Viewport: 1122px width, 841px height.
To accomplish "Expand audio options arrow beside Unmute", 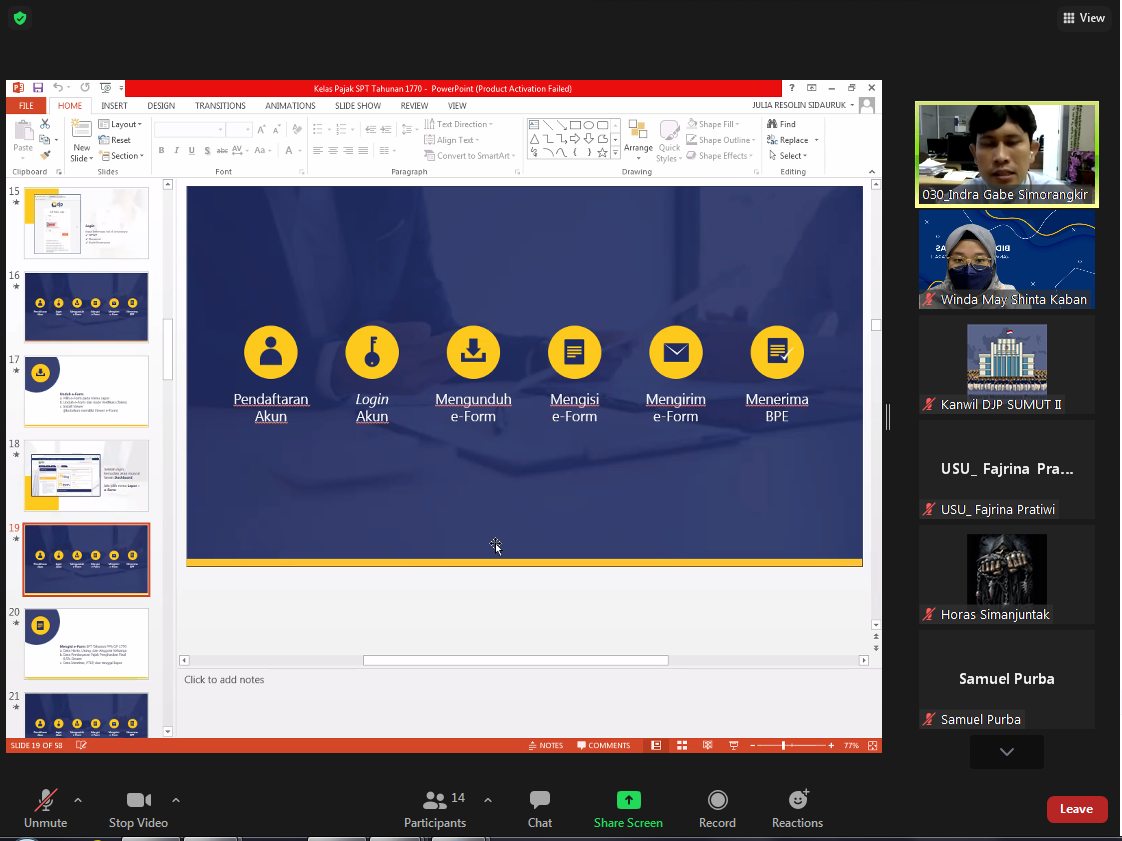I will tap(78, 800).
